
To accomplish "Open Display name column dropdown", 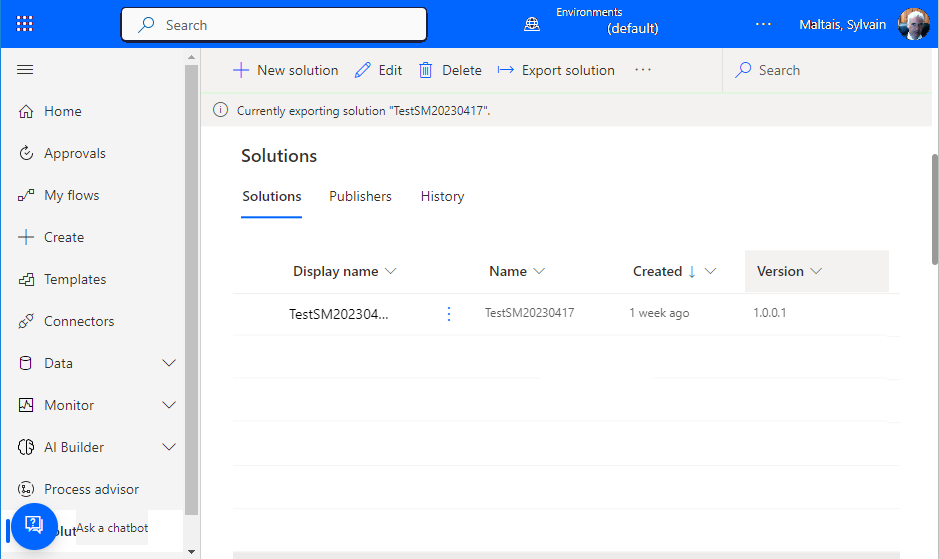I will pos(391,271).
